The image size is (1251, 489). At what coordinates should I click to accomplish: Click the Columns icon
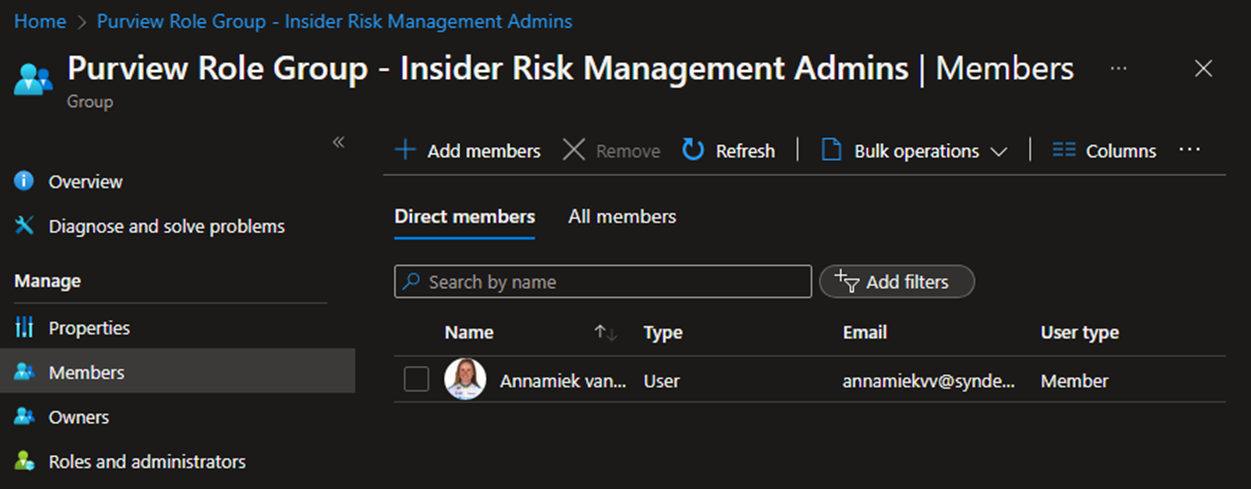click(1064, 150)
